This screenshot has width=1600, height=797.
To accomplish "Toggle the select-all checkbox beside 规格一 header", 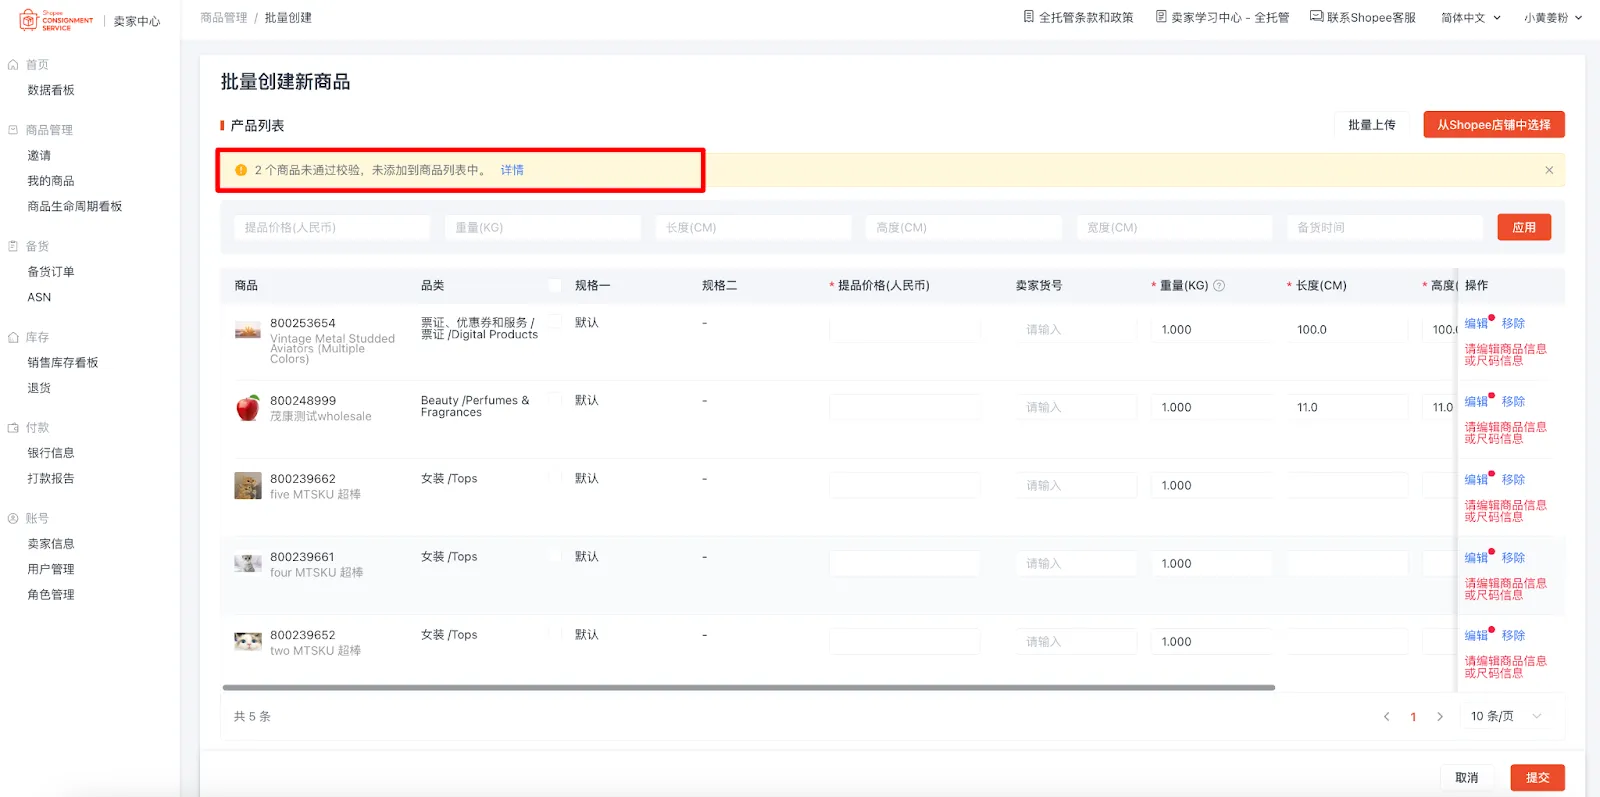I will [x=555, y=286].
